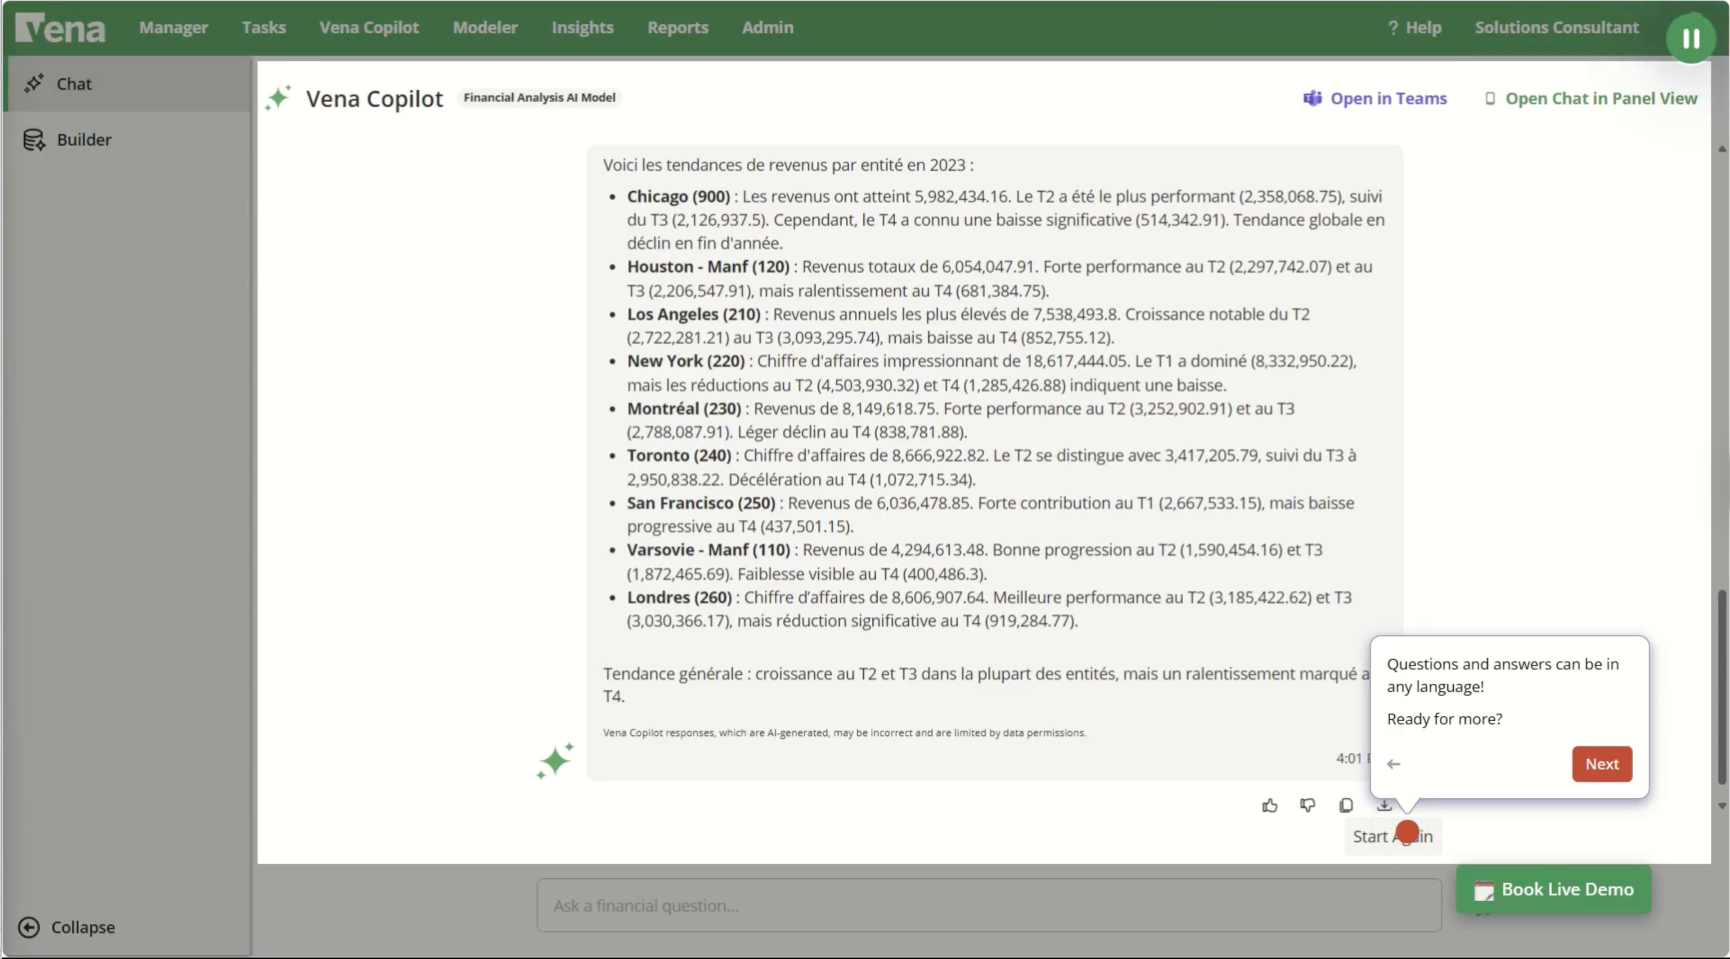The height and width of the screenshot is (959, 1730).
Task: Give thumbs up feedback on the response
Action: [x=1270, y=806]
